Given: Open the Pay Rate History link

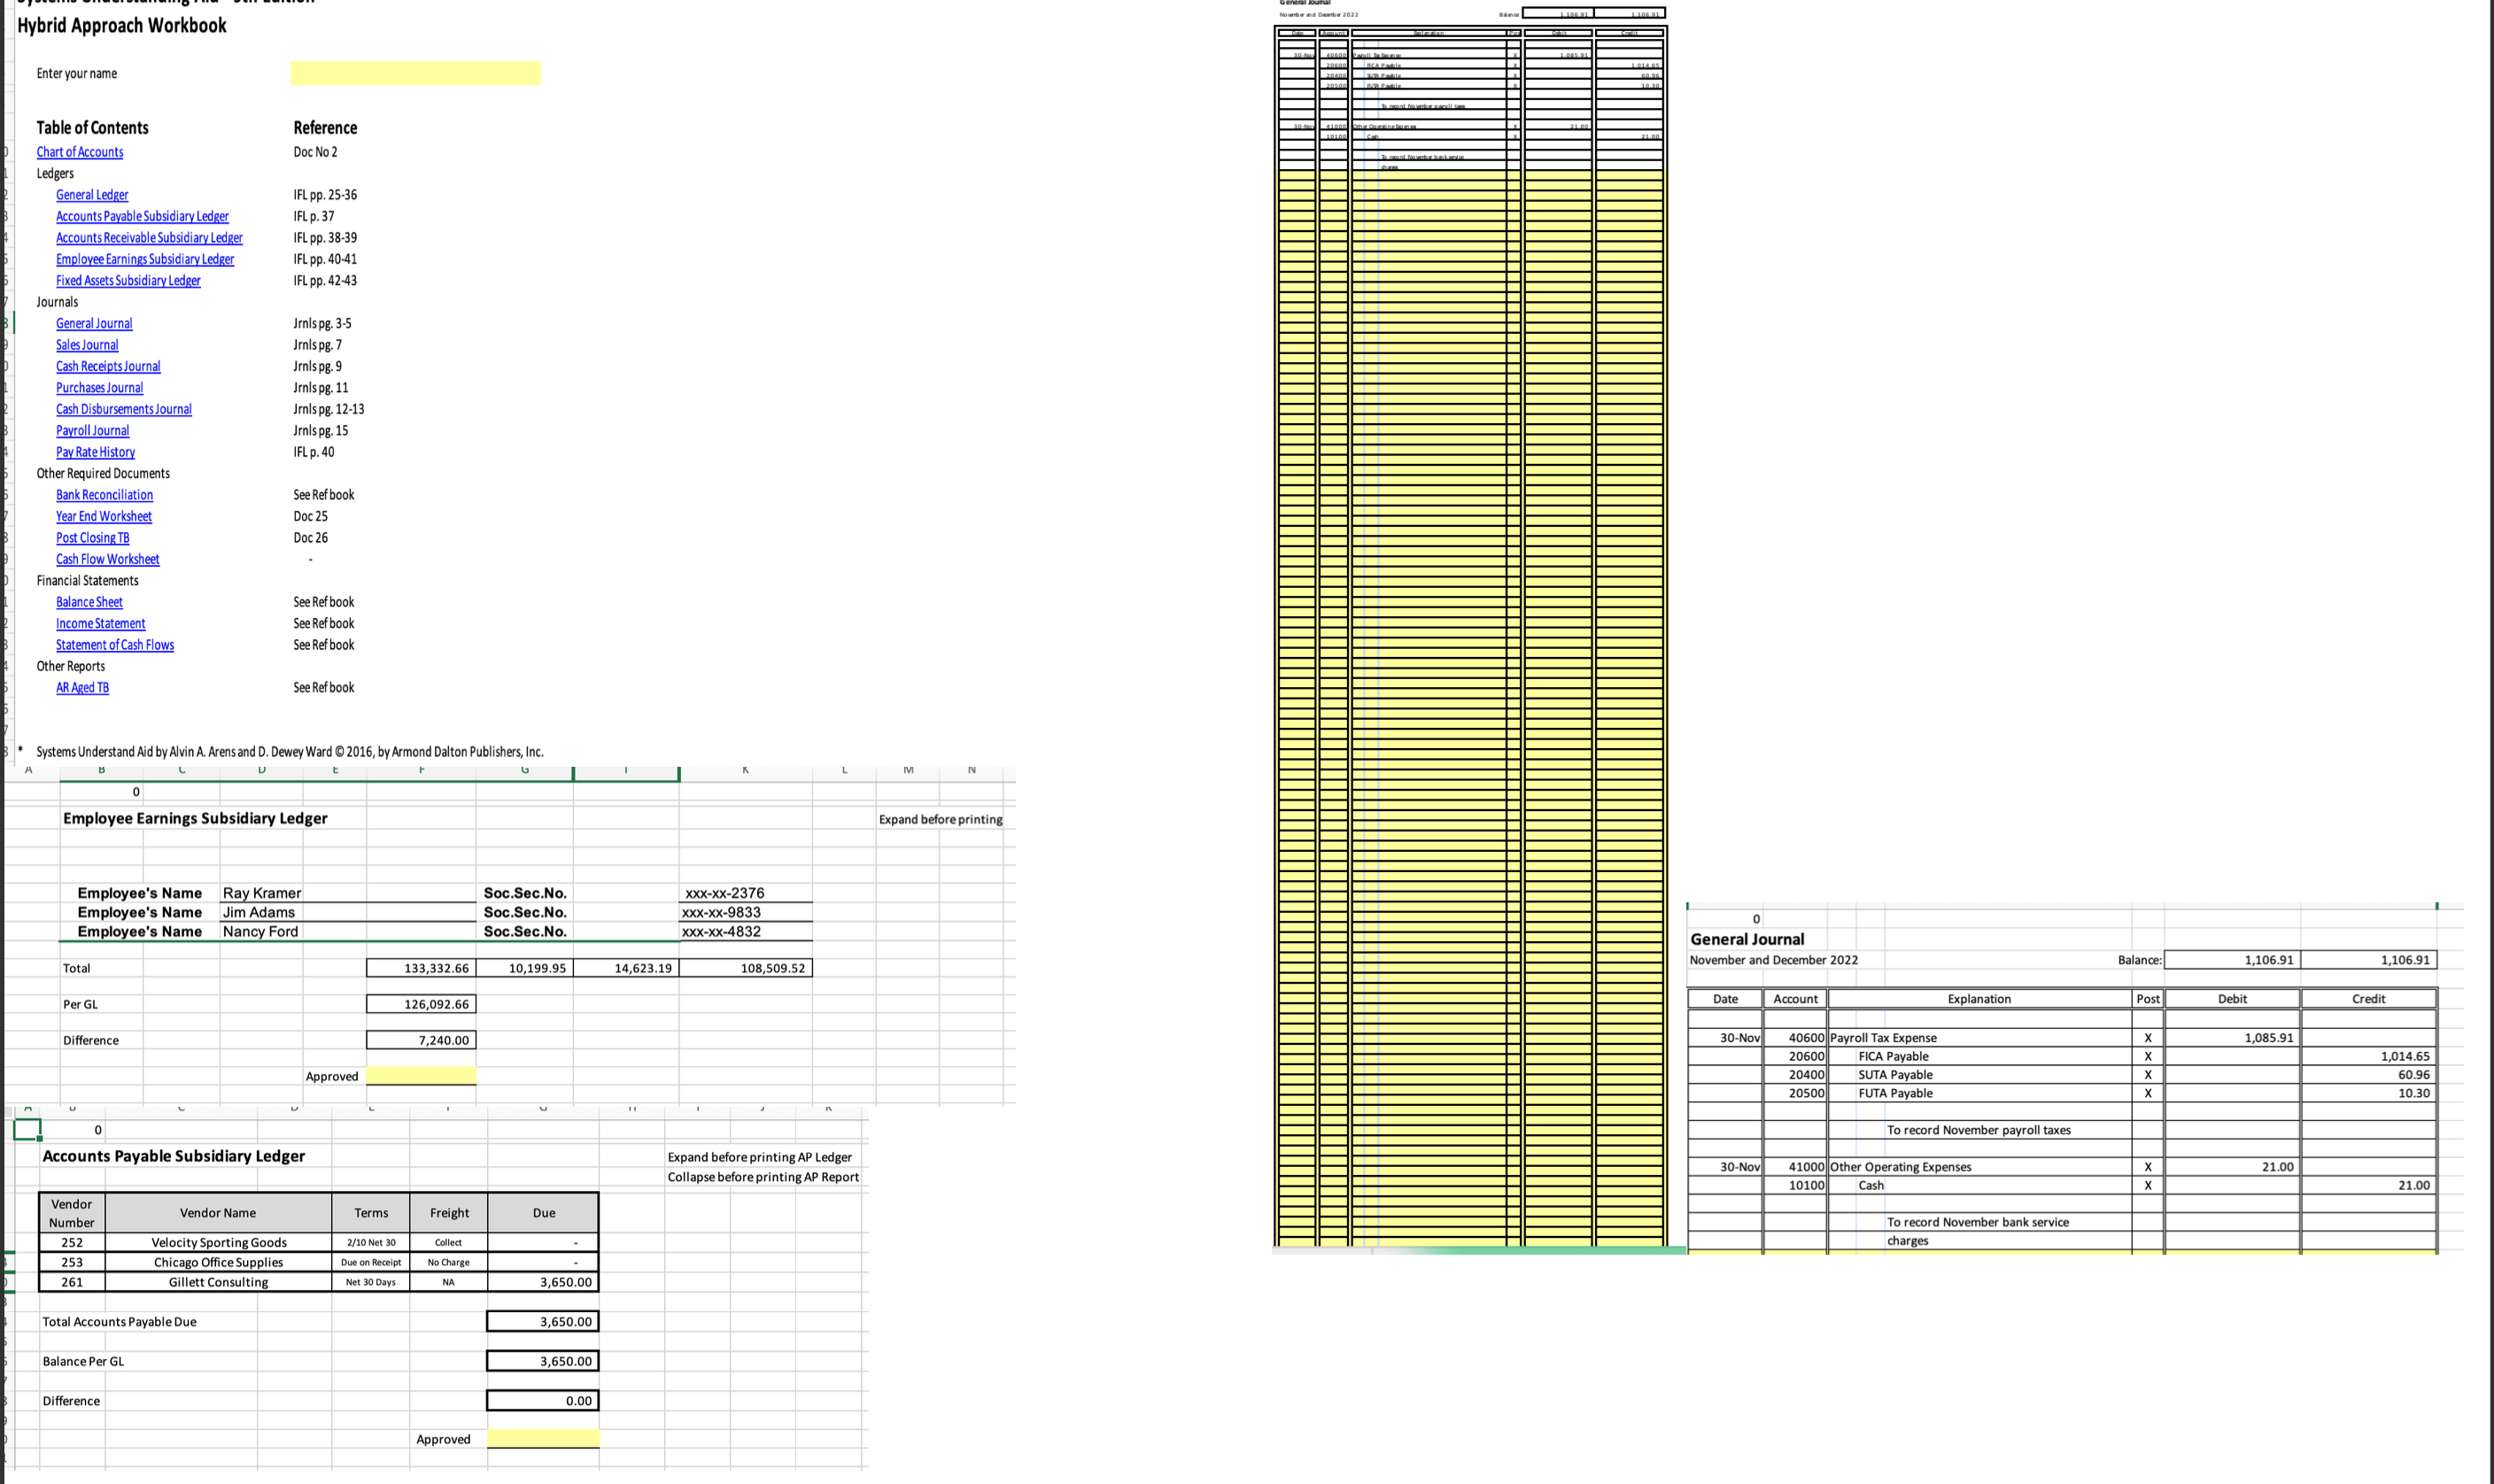Looking at the screenshot, I should coord(95,452).
